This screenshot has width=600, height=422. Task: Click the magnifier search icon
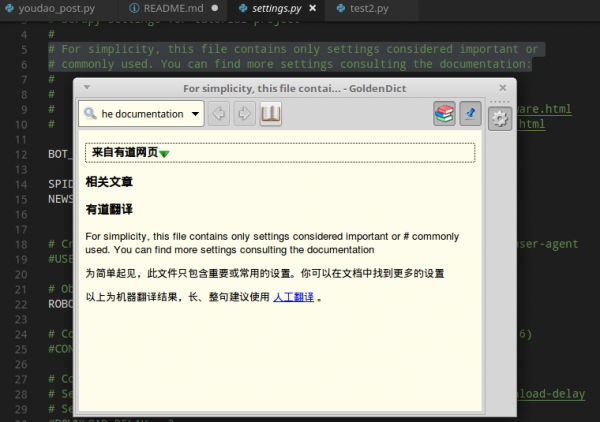click(x=90, y=114)
